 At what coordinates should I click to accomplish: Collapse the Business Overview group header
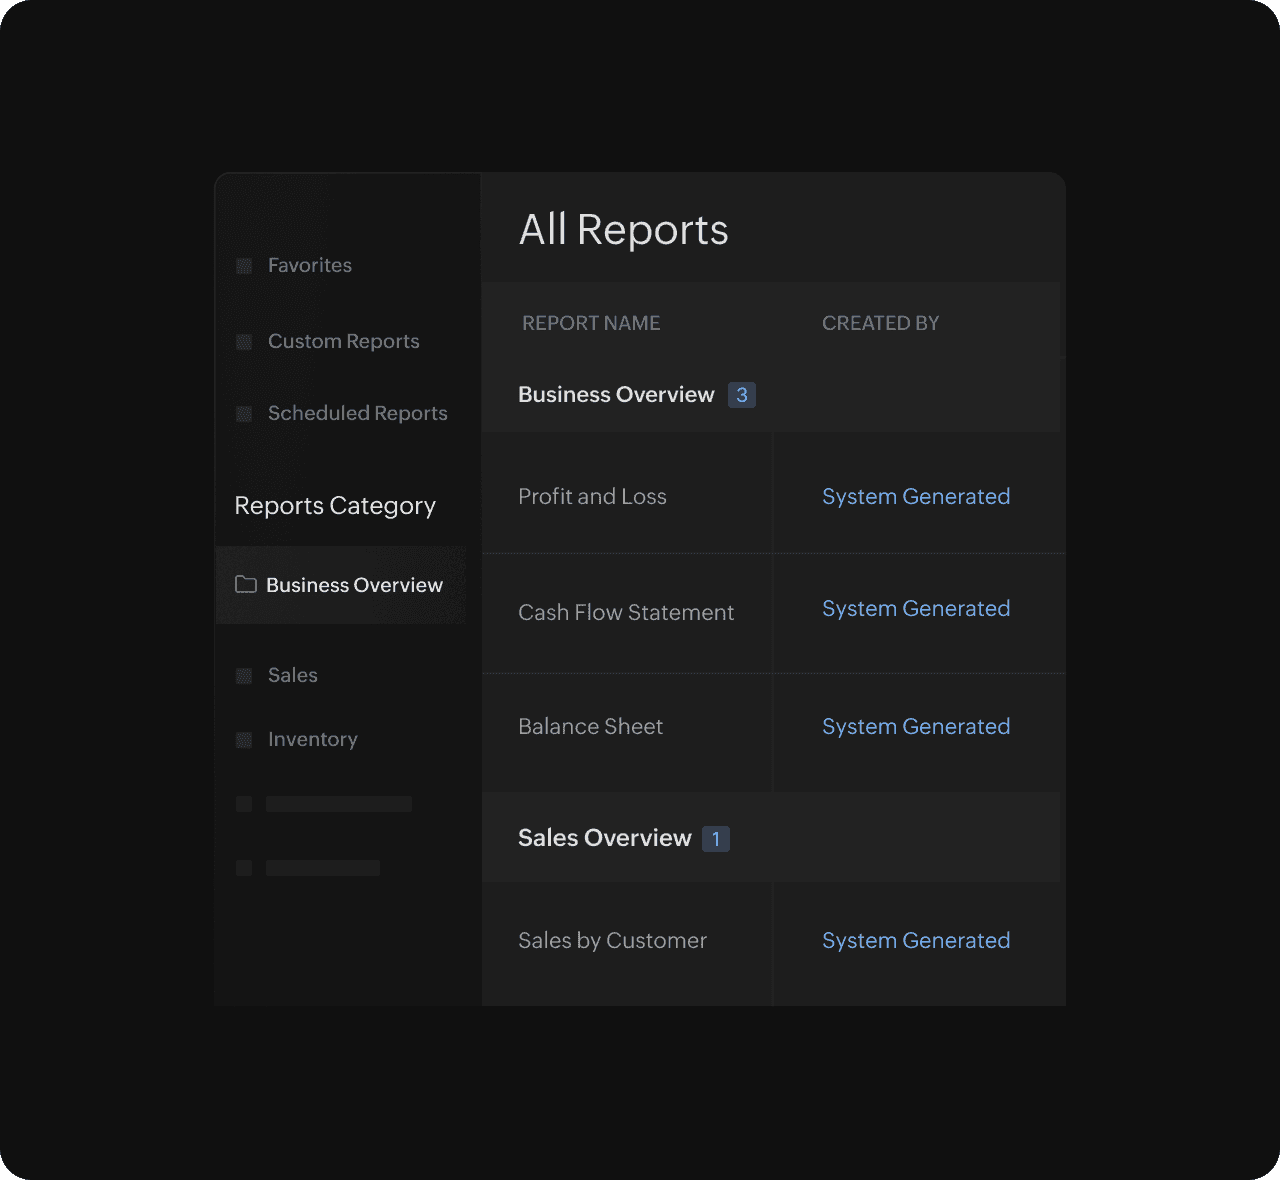pyautogui.click(x=616, y=395)
